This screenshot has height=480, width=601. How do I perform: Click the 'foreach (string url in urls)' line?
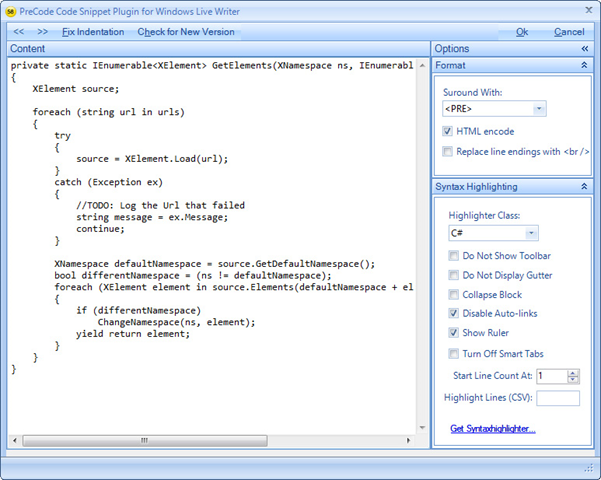point(108,112)
